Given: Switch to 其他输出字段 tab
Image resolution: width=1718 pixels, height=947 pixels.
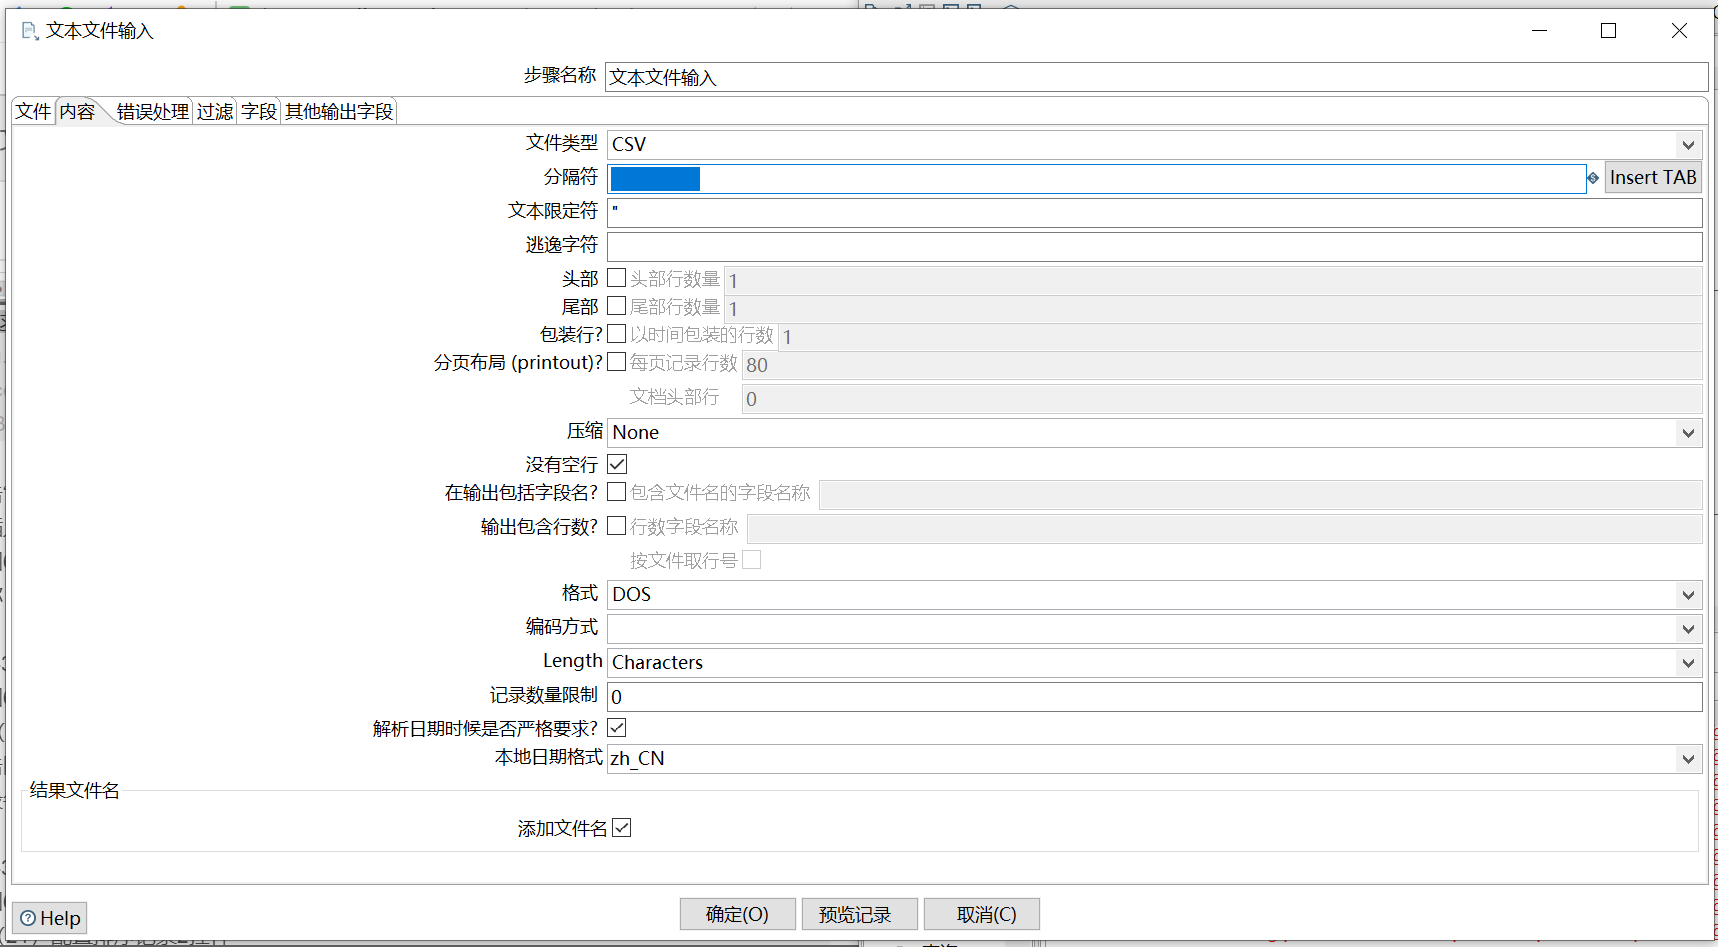Looking at the screenshot, I should pyautogui.click(x=339, y=112).
